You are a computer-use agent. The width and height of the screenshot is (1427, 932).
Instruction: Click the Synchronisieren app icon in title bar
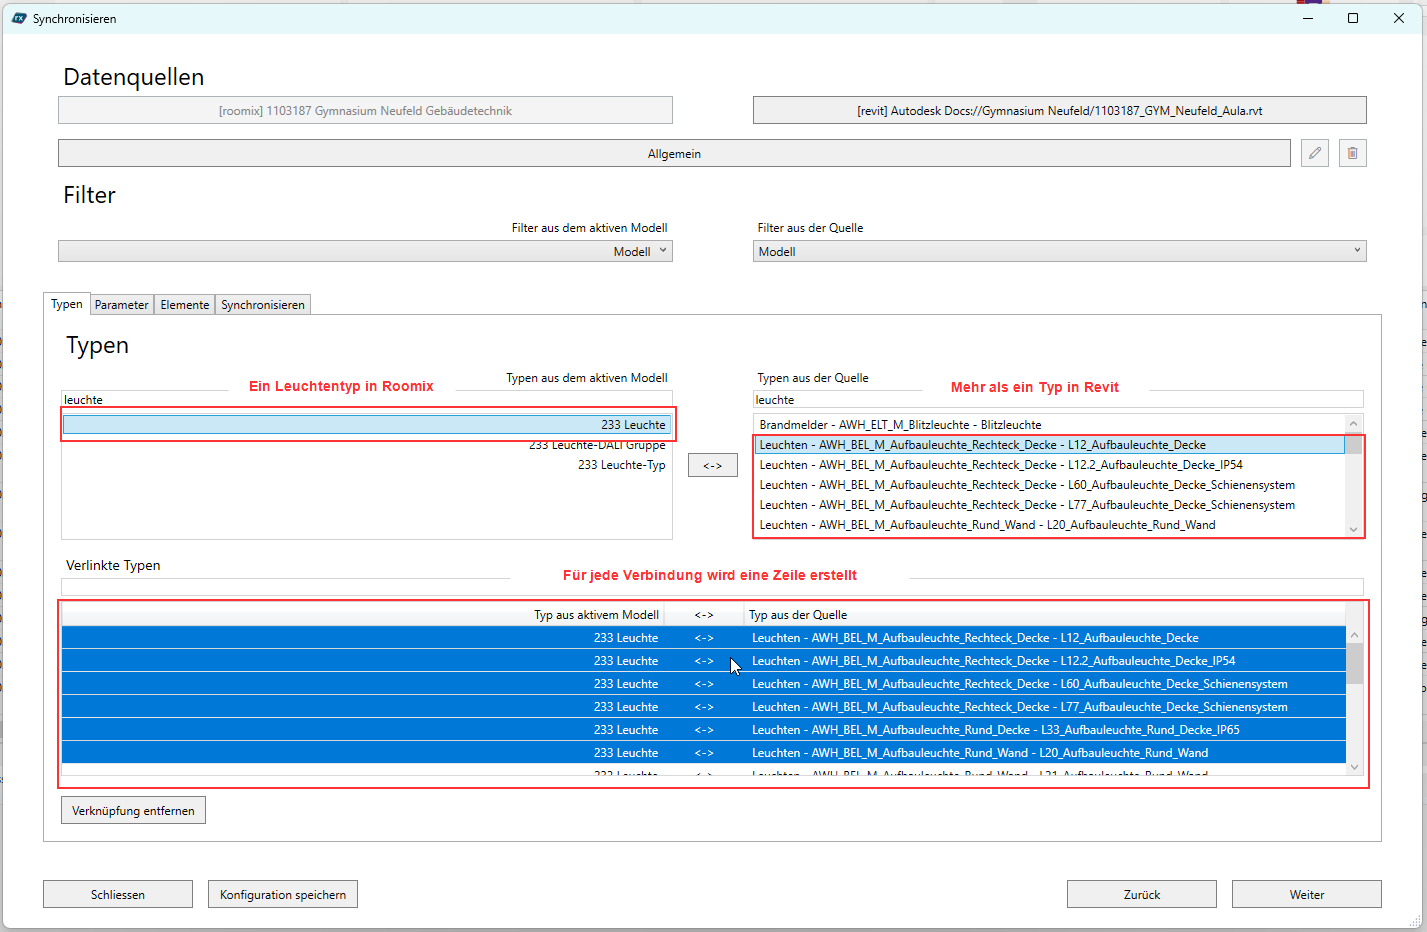pyautogui.click(x=18, y=18)
